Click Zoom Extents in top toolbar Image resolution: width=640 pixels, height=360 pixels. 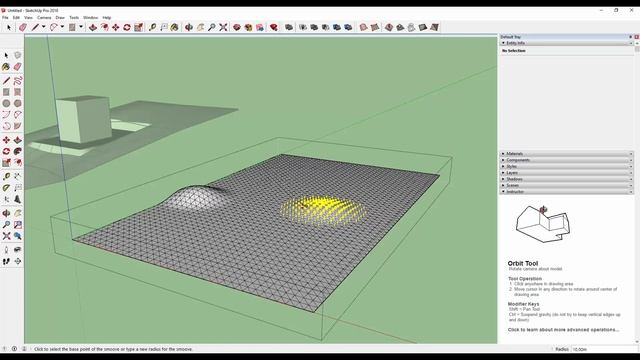(x=223, y=27)
